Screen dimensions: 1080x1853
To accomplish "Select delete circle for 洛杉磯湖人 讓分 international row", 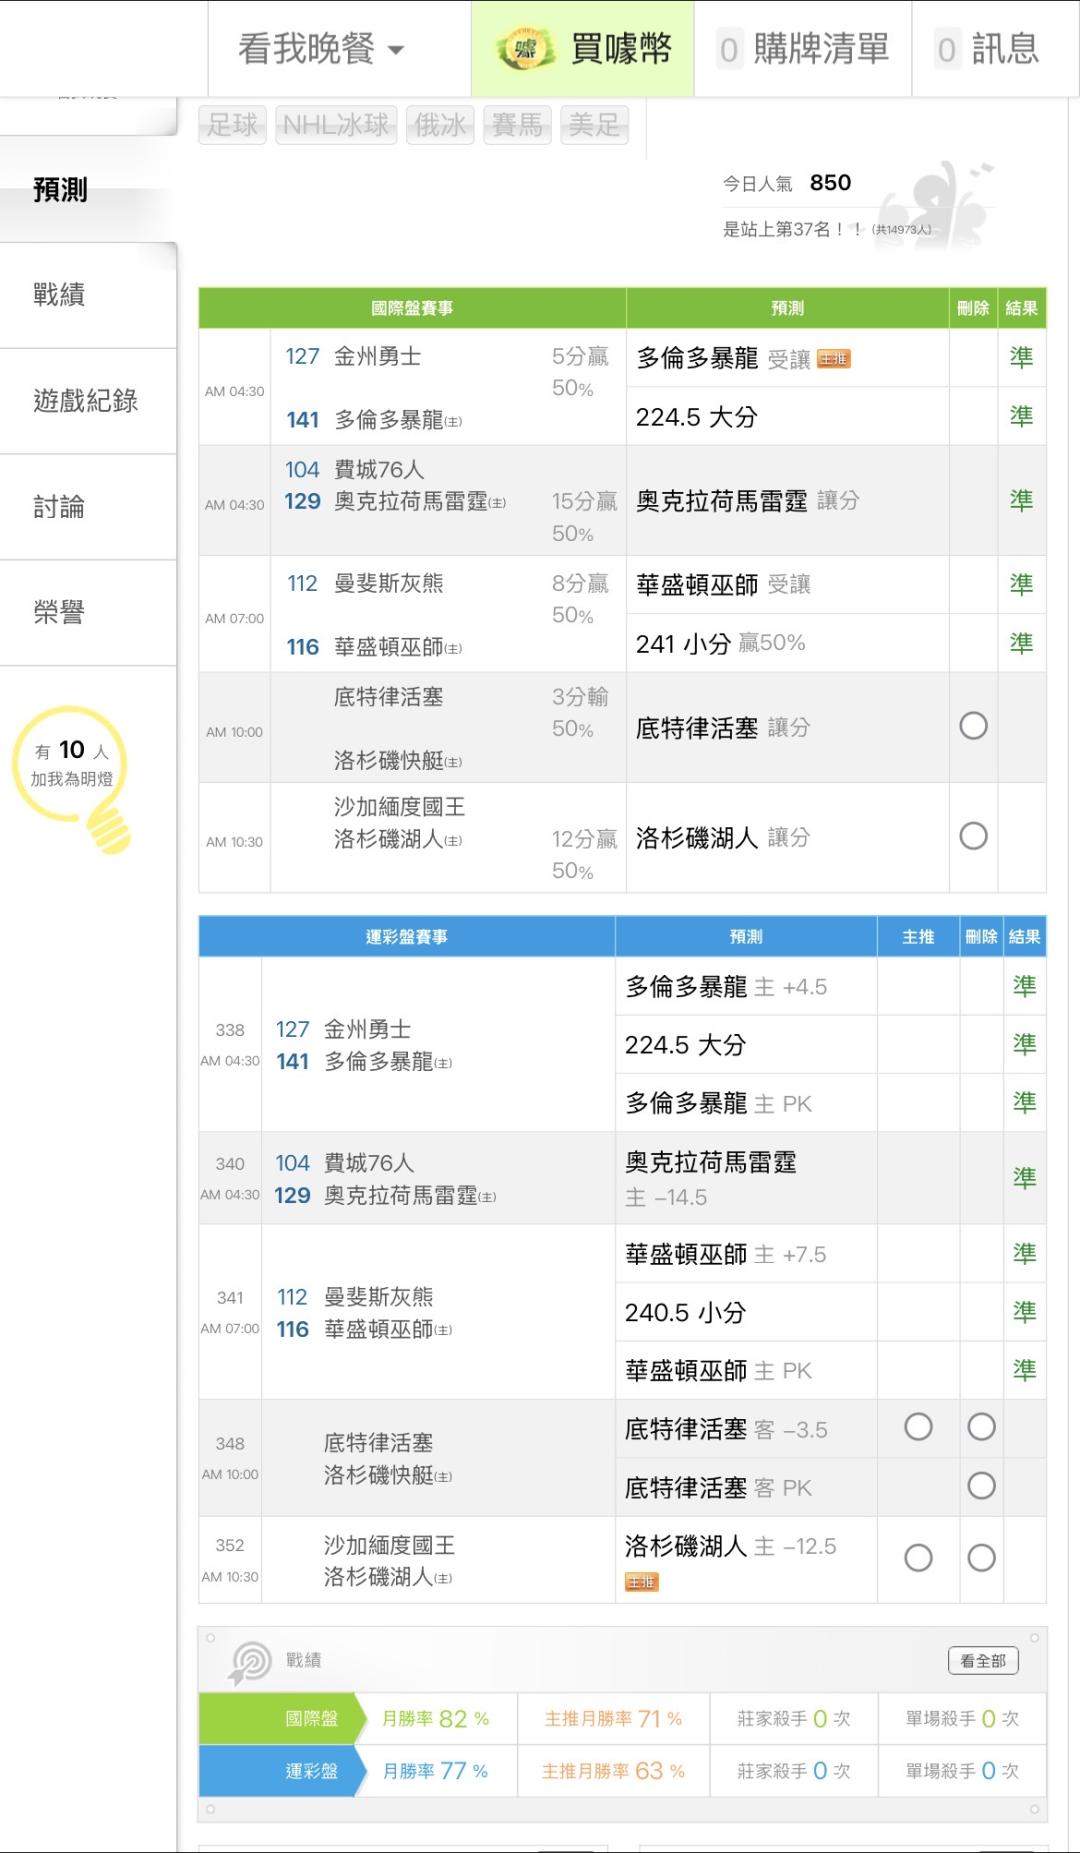I will 973,836.
